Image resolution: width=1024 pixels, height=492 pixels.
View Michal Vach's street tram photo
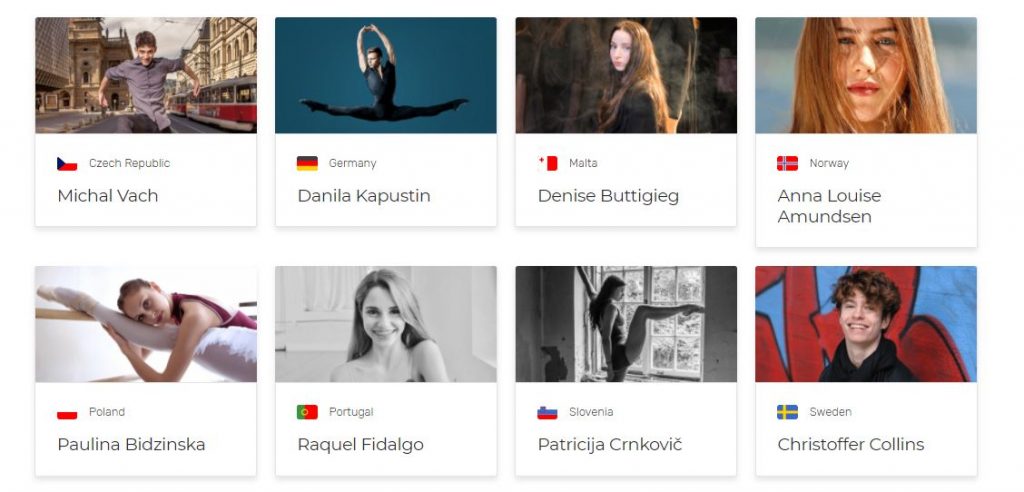[146, 75]
